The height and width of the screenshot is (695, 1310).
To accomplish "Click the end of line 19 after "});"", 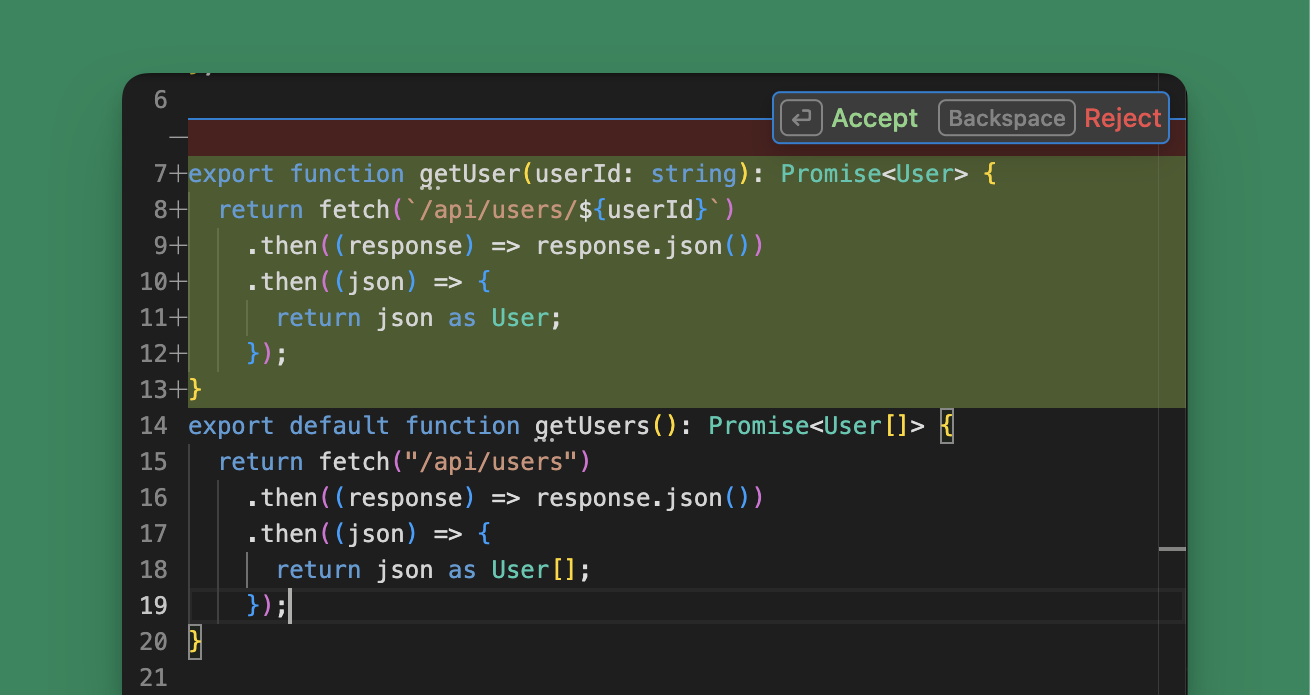I will pyautogui.click(x=290, y=606).
